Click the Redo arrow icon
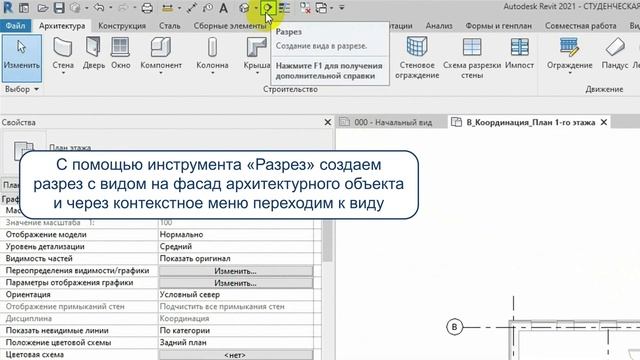Screen dimensions: 640x360 click(x=123, y=8)
